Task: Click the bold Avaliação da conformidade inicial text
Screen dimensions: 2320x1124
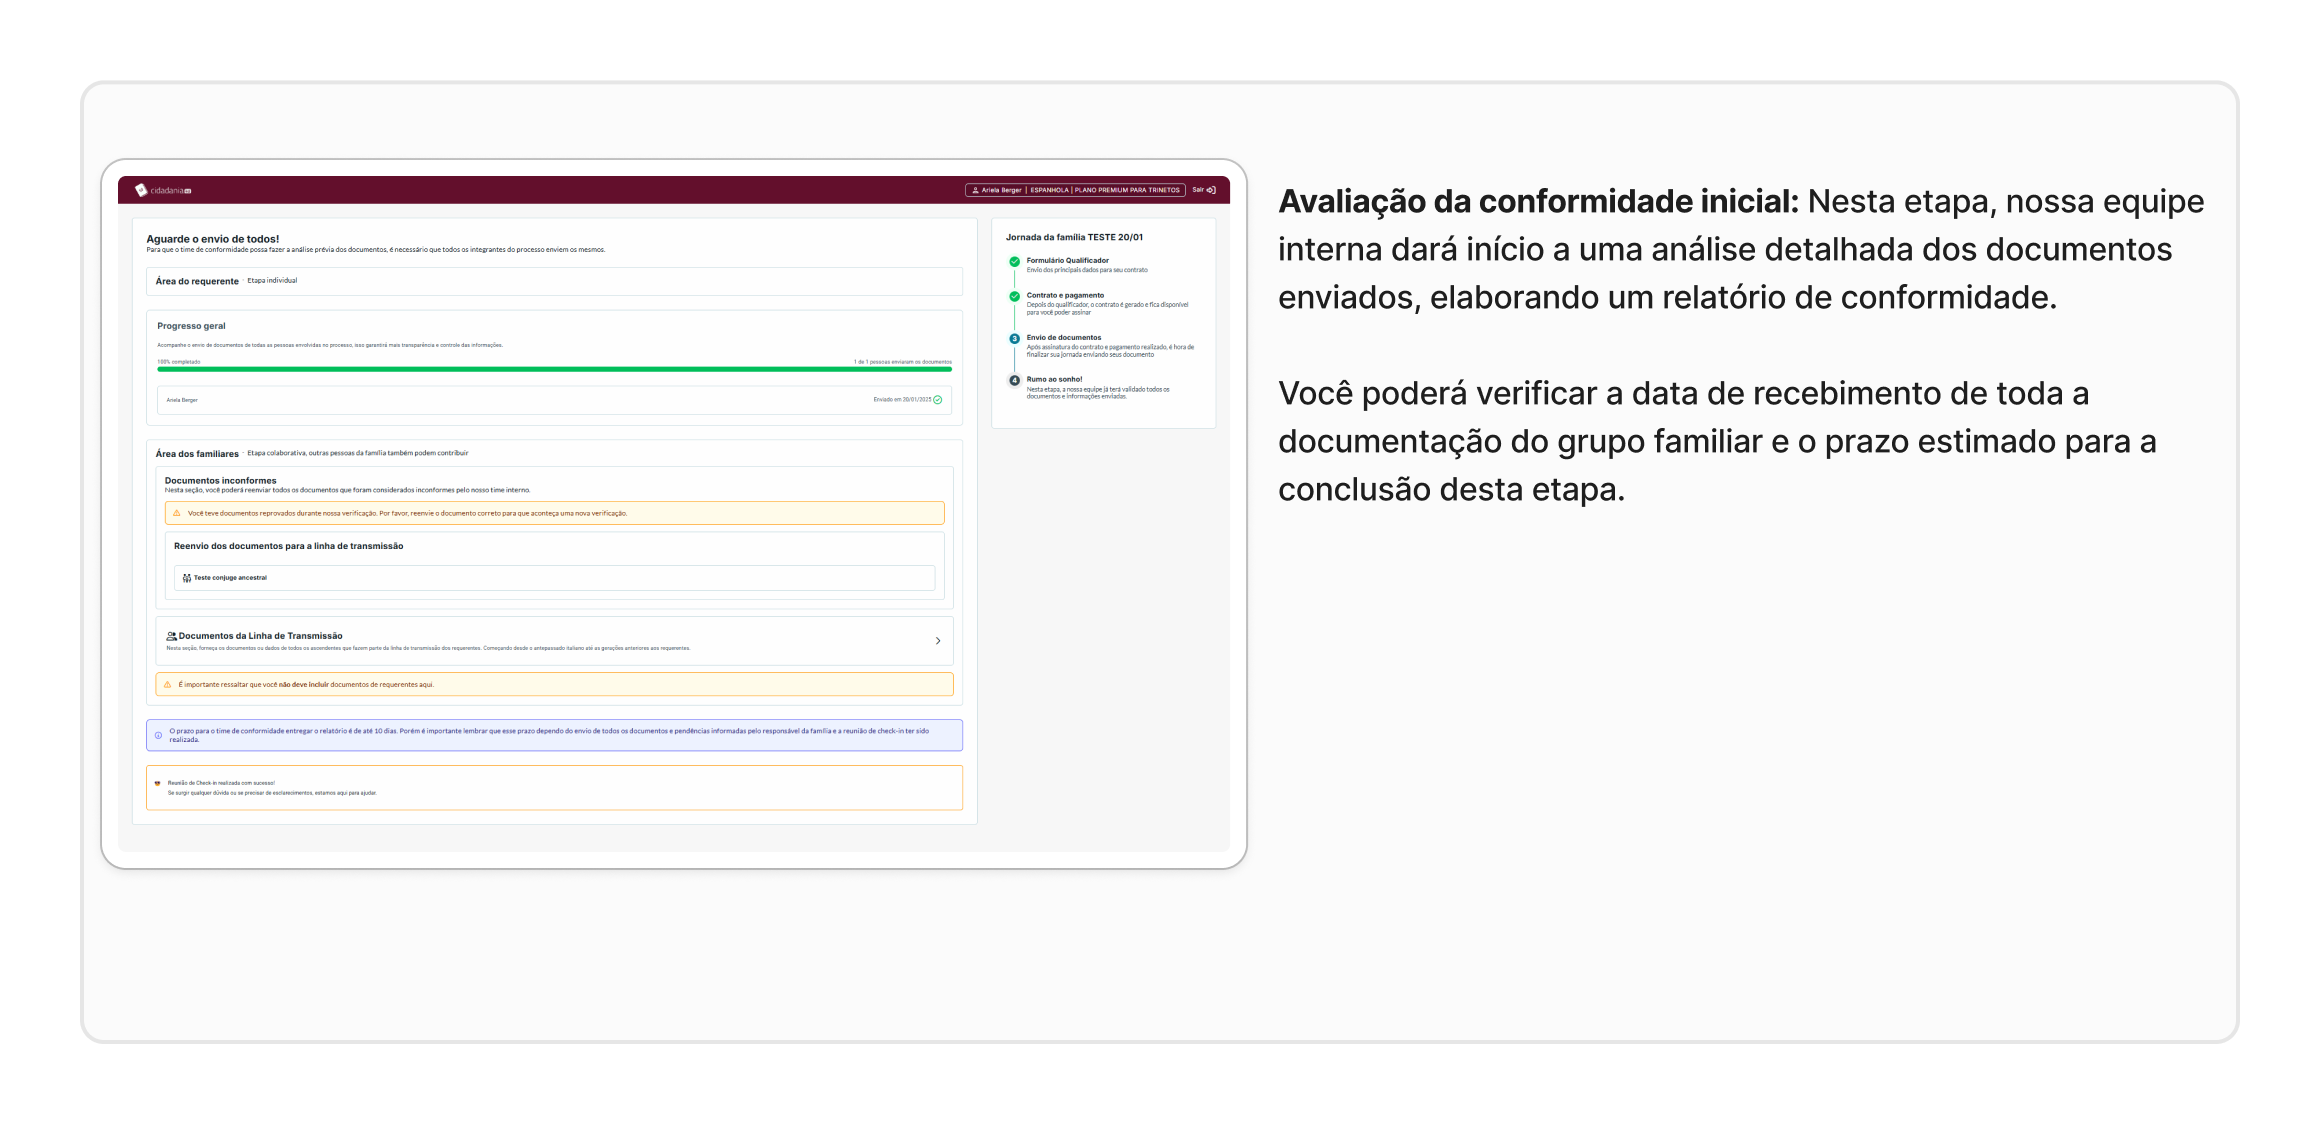Action: click(x=1538, y=201)
